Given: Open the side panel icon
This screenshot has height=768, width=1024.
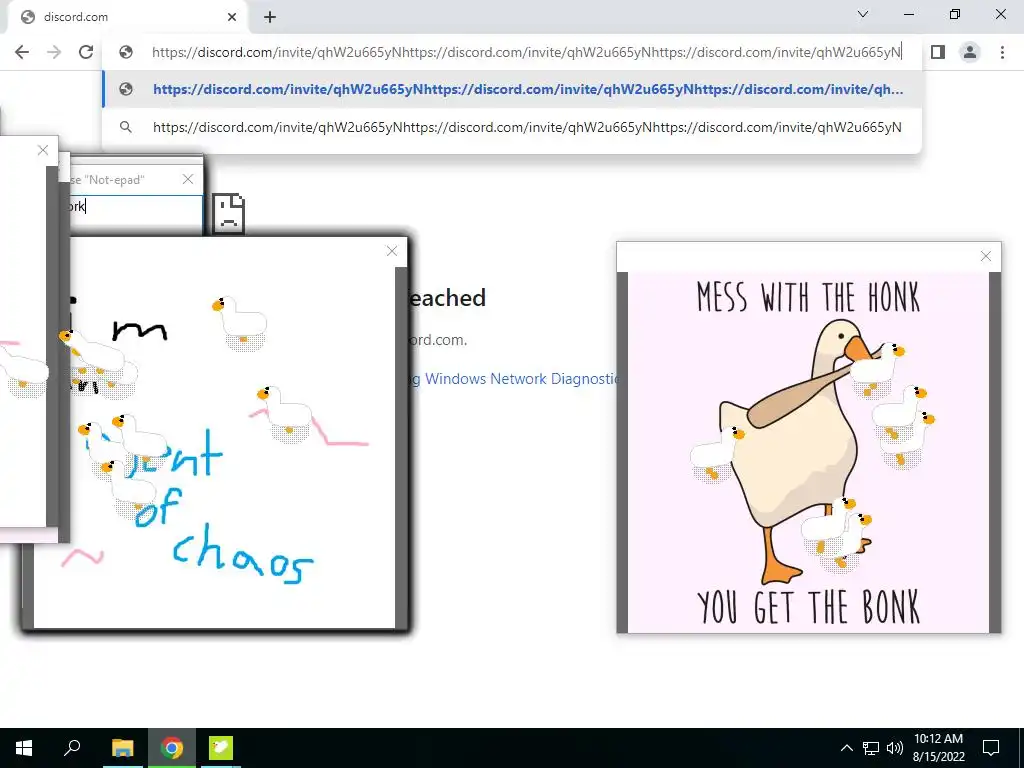Looking at the screenshot, I should click(938, 52).
